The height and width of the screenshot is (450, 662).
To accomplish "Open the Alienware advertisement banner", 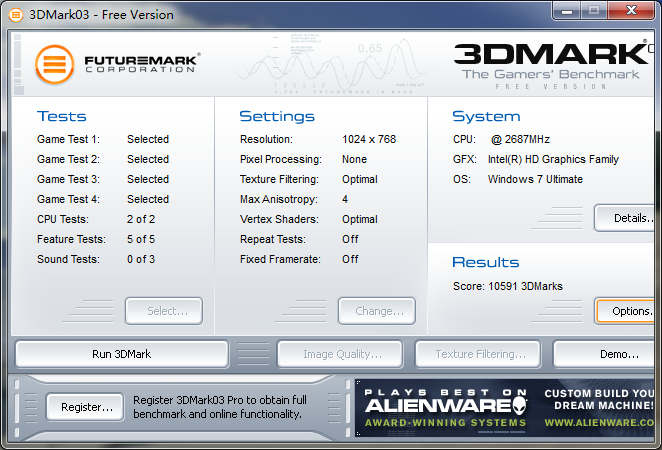I will (x=505, y=408).
